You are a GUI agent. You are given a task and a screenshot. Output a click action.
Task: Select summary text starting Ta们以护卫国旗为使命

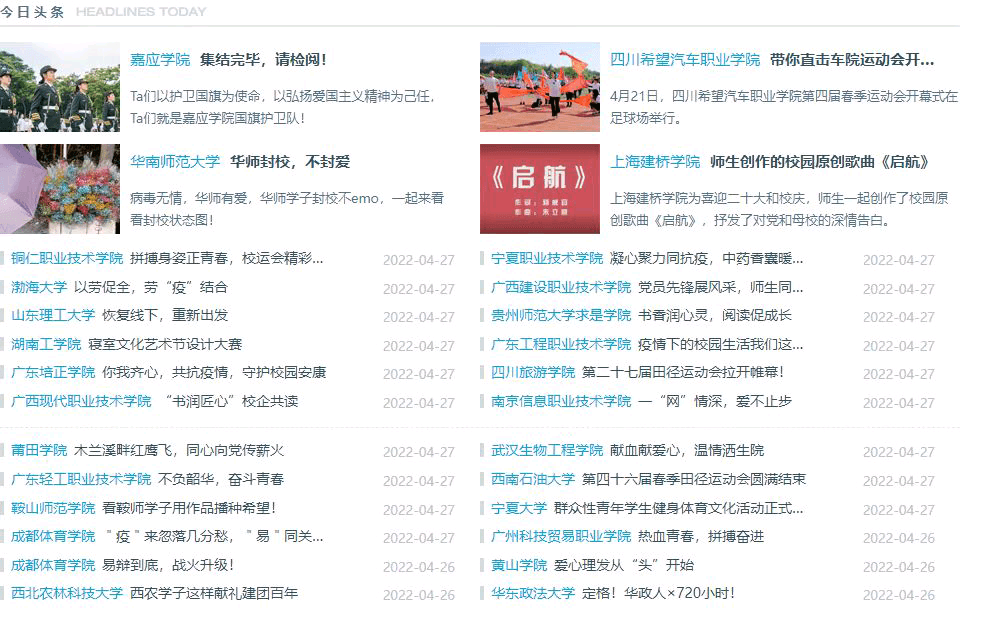tap(283, 107)
